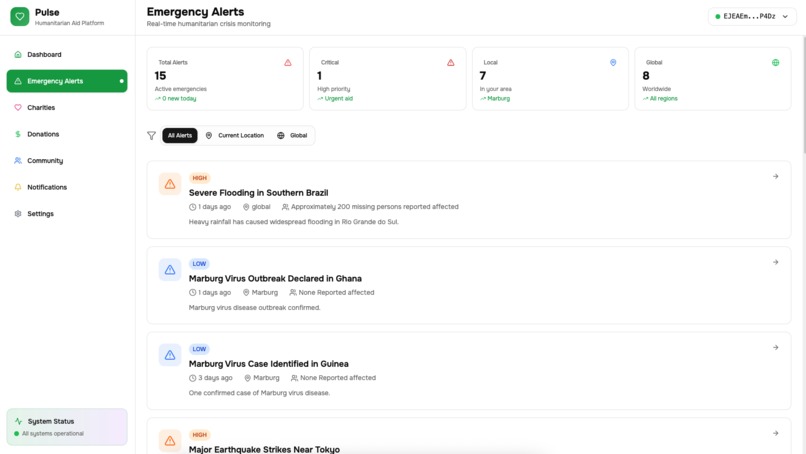Click the Global filter globe icon
The width and height of the screenshot is (806, 454).
281,136
